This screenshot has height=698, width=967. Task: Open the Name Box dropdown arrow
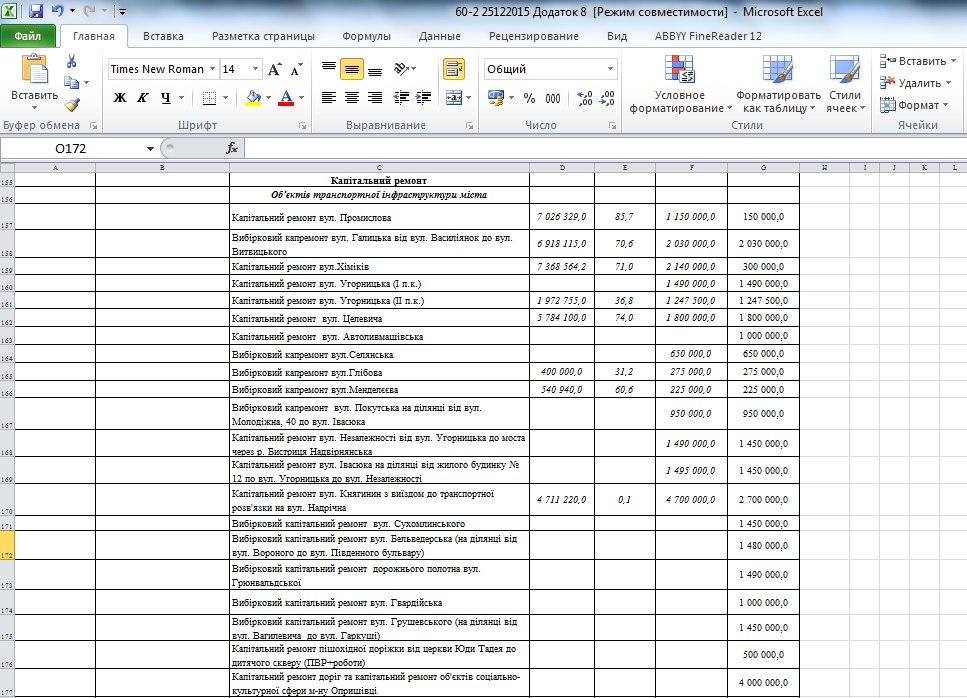(150, 149)
